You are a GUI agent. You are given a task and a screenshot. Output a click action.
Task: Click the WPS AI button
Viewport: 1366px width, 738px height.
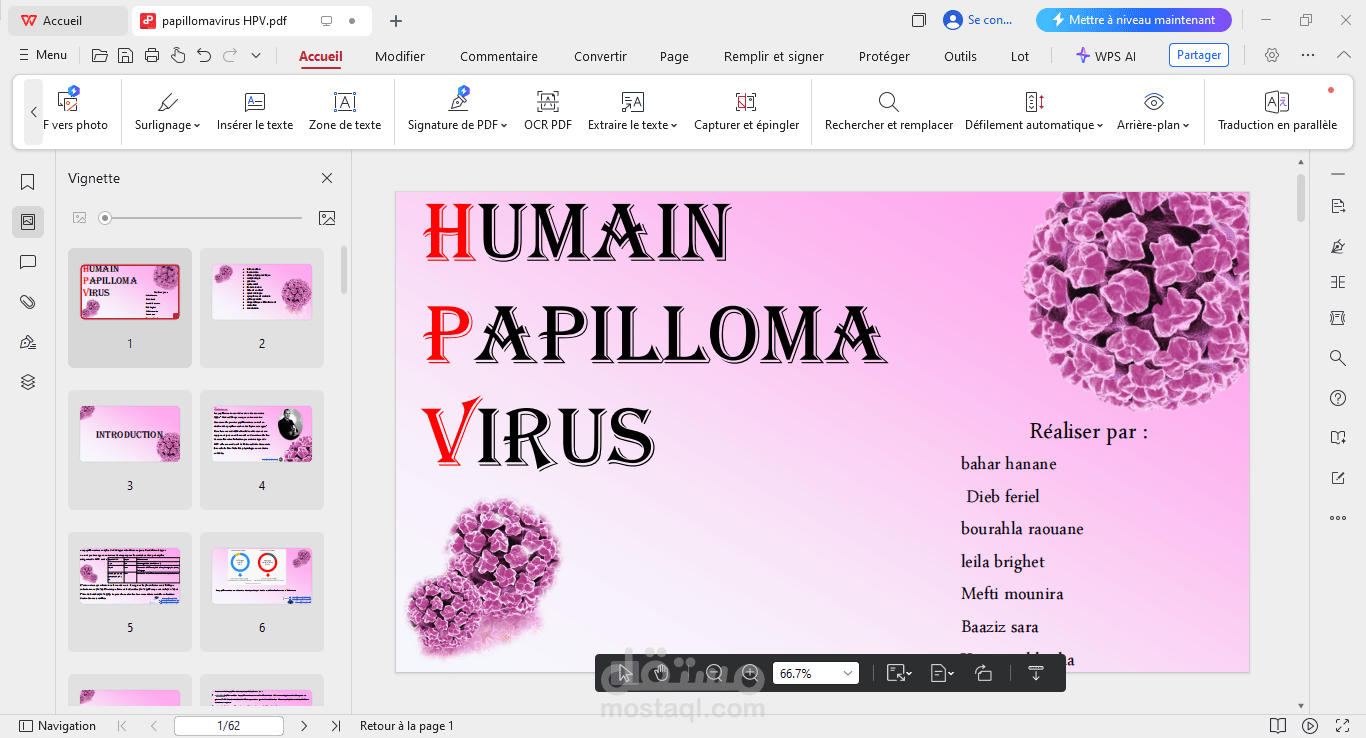pos(1106,56)
